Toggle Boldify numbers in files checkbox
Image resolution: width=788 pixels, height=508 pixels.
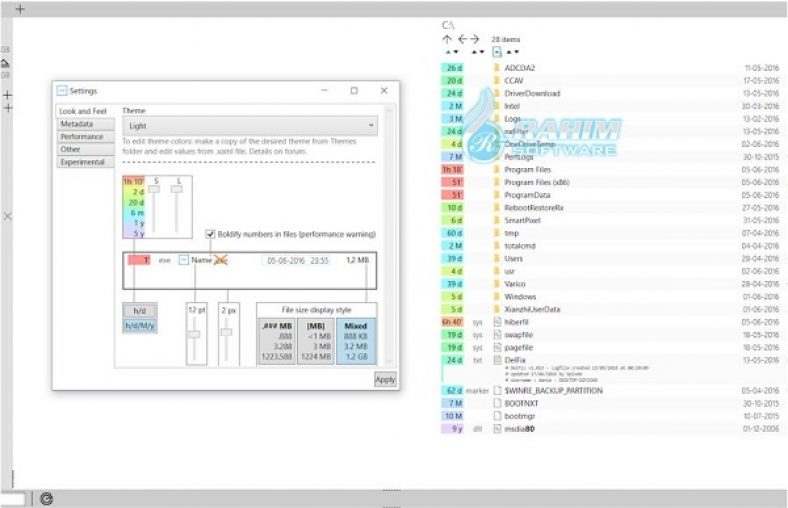[x=210, y=234]
